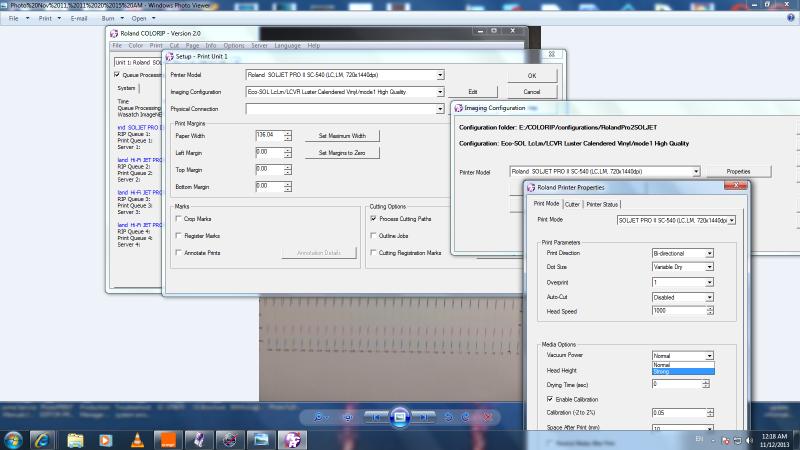Open Physical Connection dropdown
The image size is (800, 450).
(440, 109)
